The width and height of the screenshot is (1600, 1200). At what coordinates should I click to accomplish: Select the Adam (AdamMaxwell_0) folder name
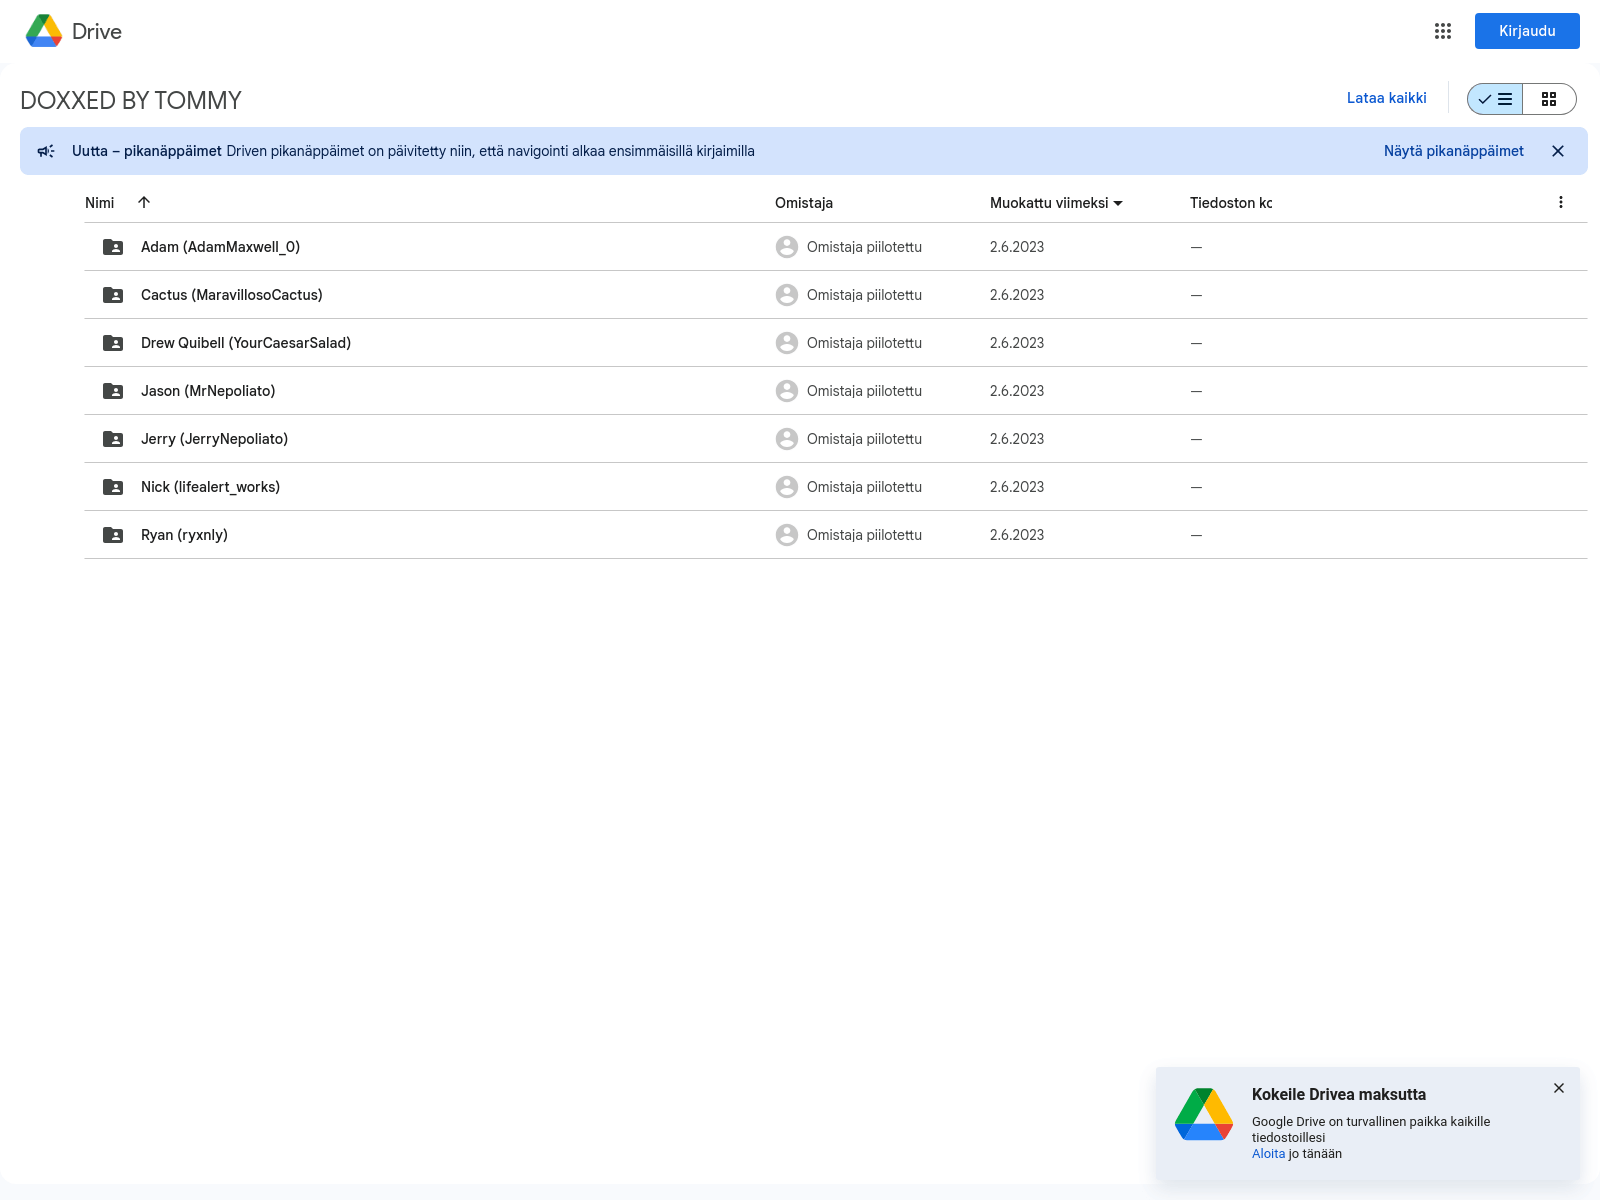click(x=220, y=247)
